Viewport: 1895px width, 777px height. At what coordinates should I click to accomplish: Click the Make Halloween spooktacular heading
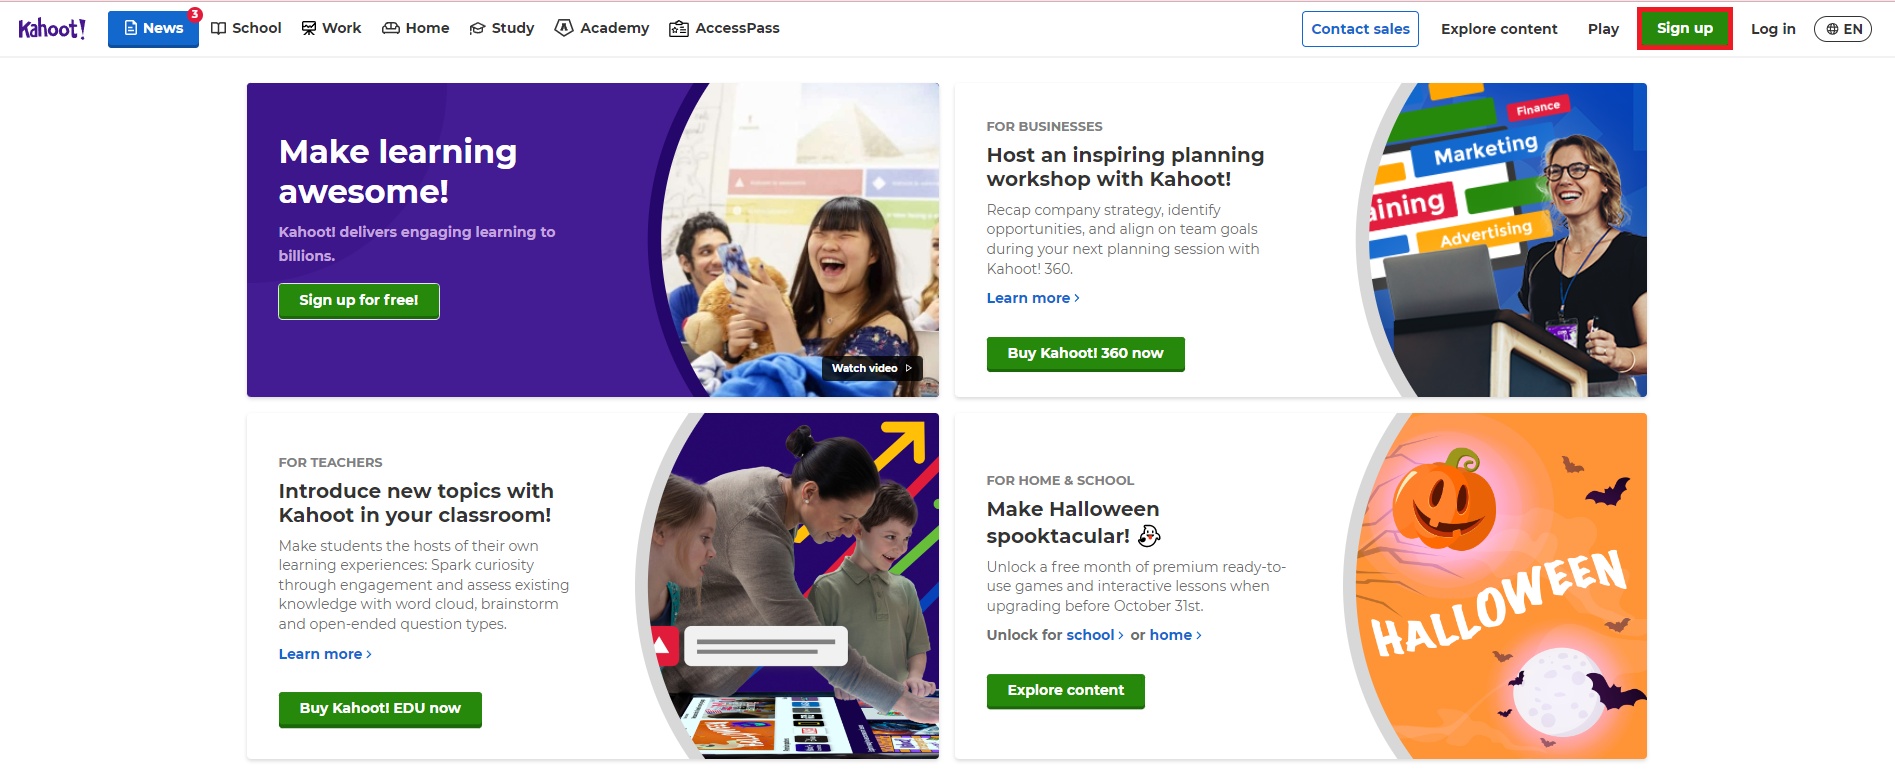point(1073,522)
